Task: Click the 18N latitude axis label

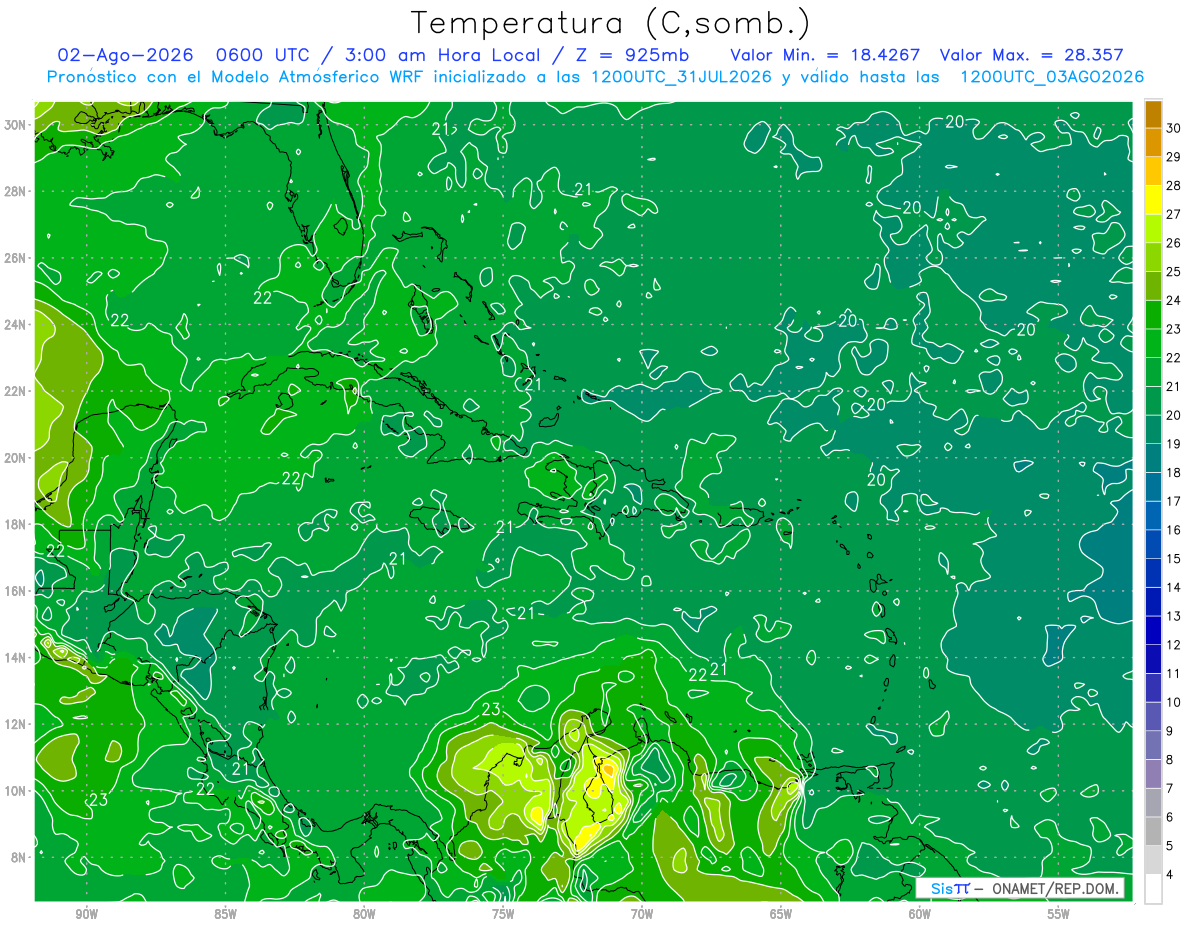Action: click(x=17, y=524)
